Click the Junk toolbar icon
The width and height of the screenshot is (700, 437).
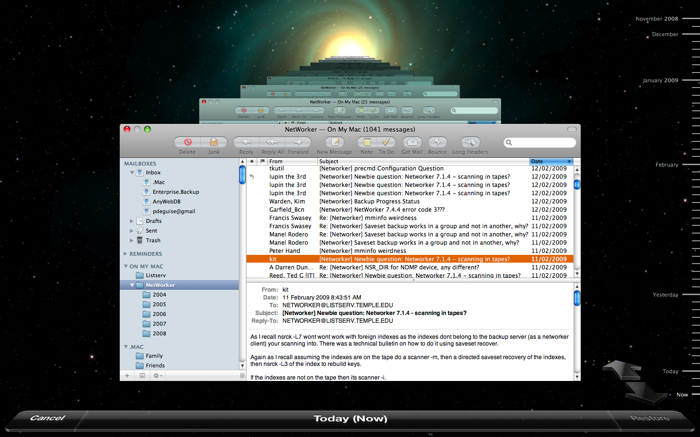214,142
